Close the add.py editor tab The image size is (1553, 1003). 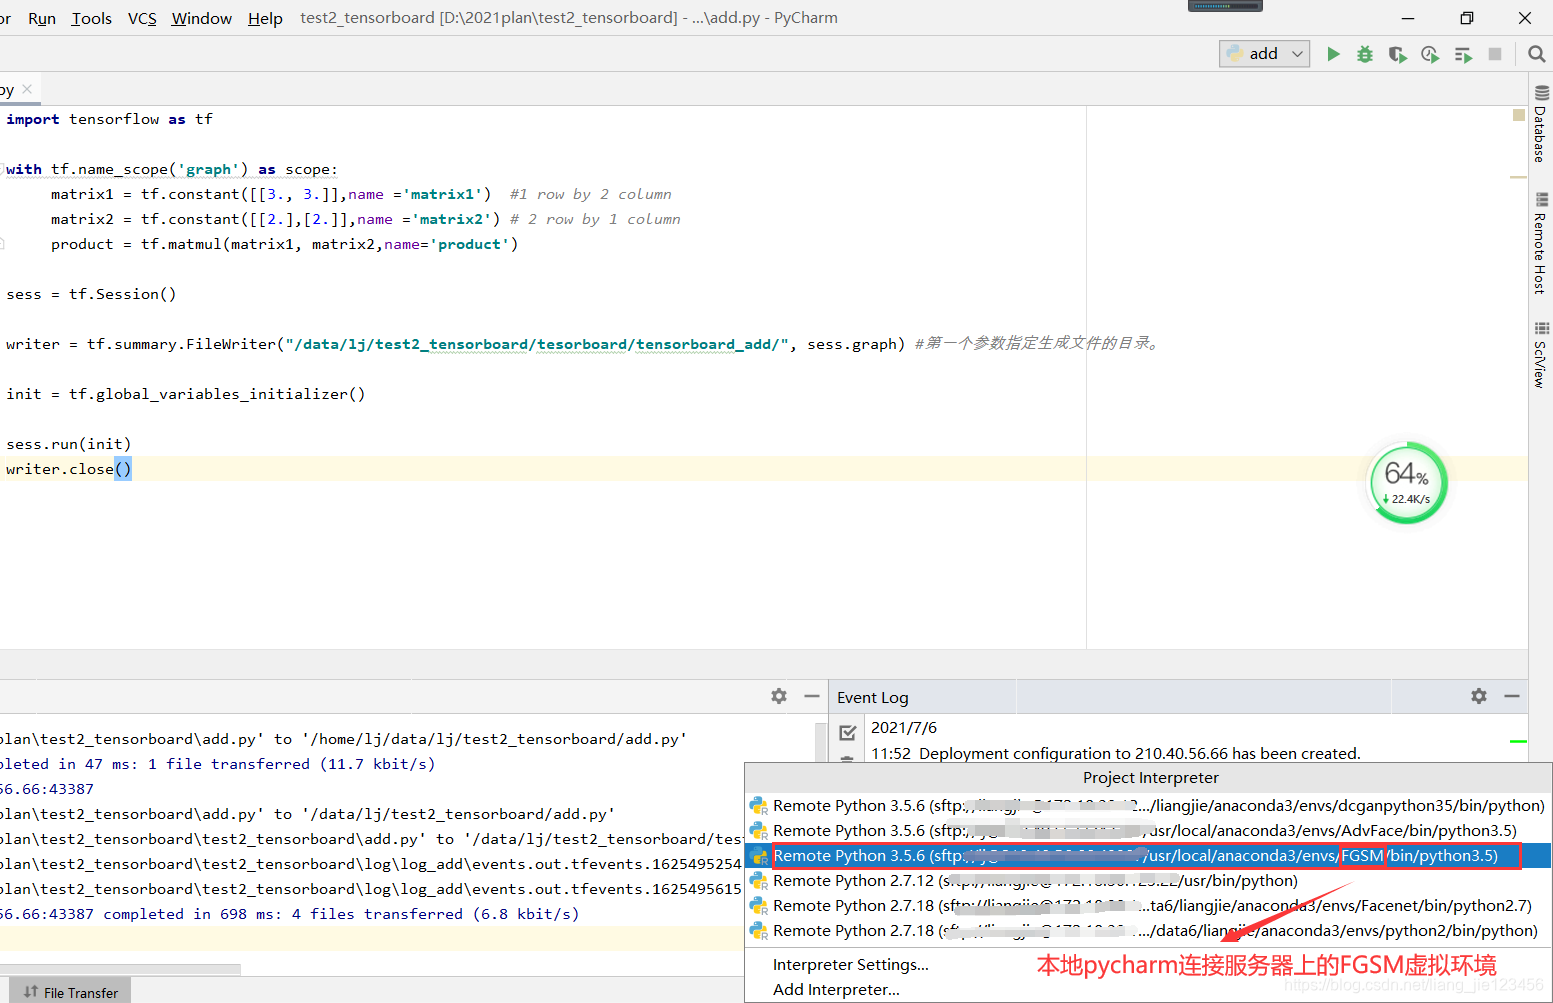[27, 89]
